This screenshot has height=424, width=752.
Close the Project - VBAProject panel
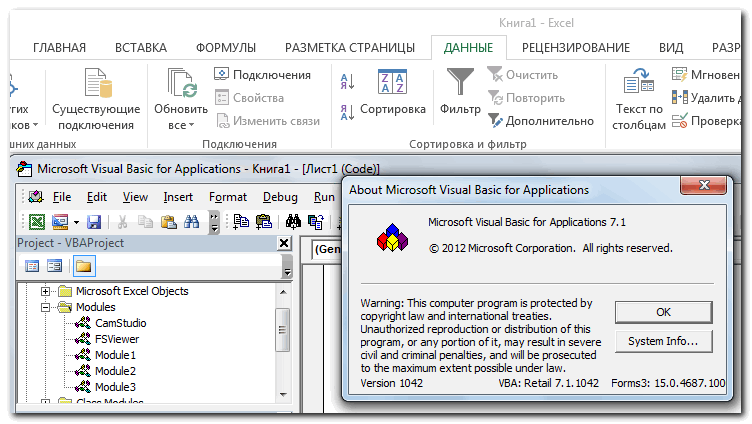coord(284,243)
